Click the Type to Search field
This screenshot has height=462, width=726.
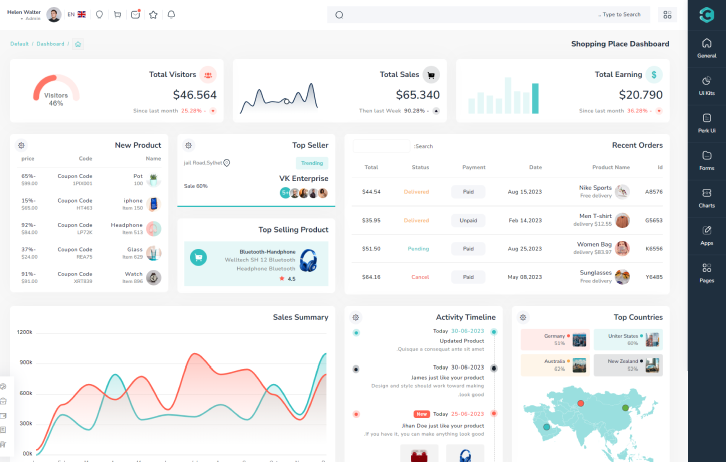490,15
